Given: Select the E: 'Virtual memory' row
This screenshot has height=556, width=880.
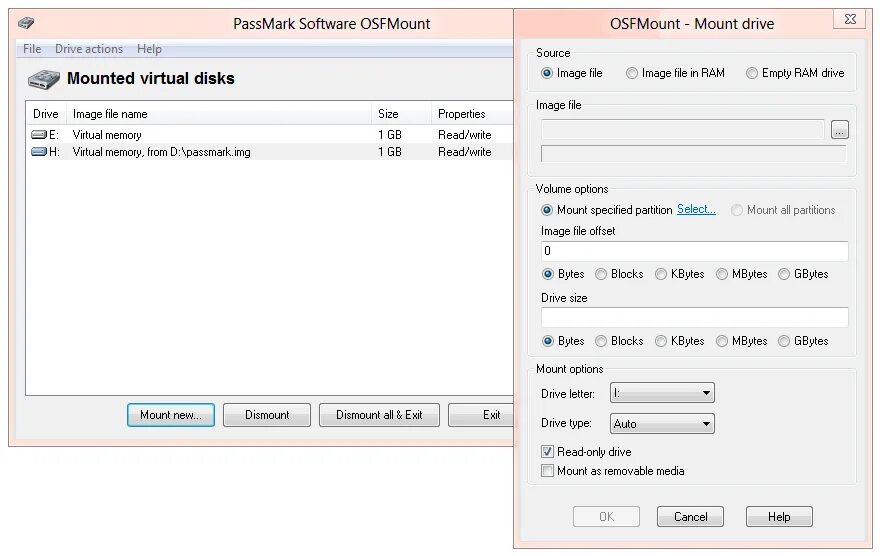Looking at the screenshot, I should 269,135.
